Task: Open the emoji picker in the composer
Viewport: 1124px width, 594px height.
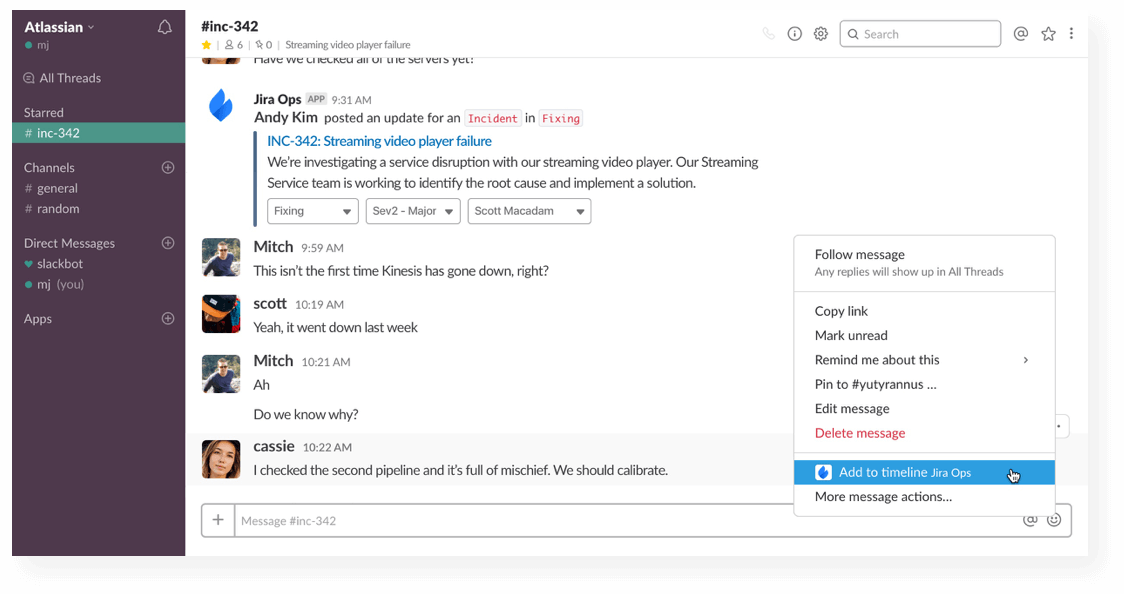Action: coord(1054,519)
